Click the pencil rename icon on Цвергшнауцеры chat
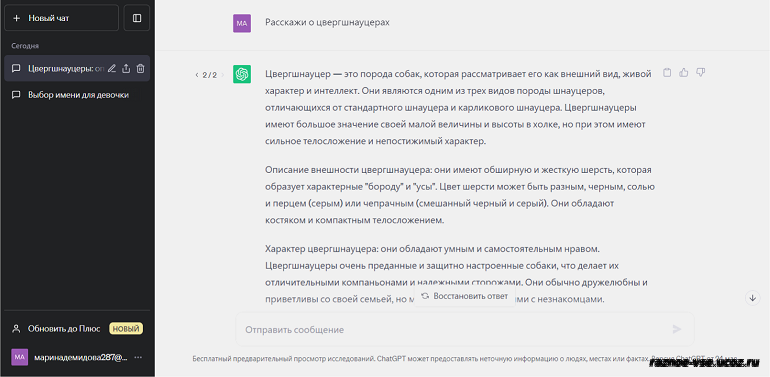770x377 pixels. tap(112, 69)
